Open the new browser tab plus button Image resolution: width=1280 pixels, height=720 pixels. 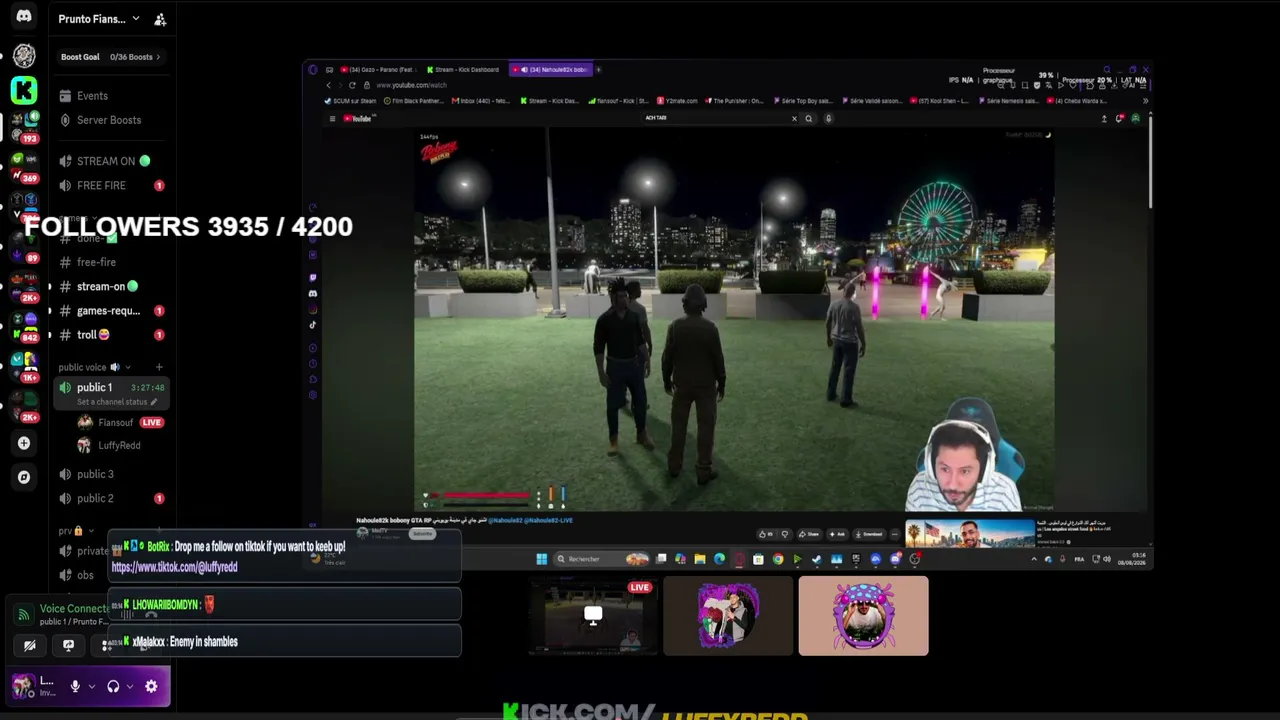[598, 70]
